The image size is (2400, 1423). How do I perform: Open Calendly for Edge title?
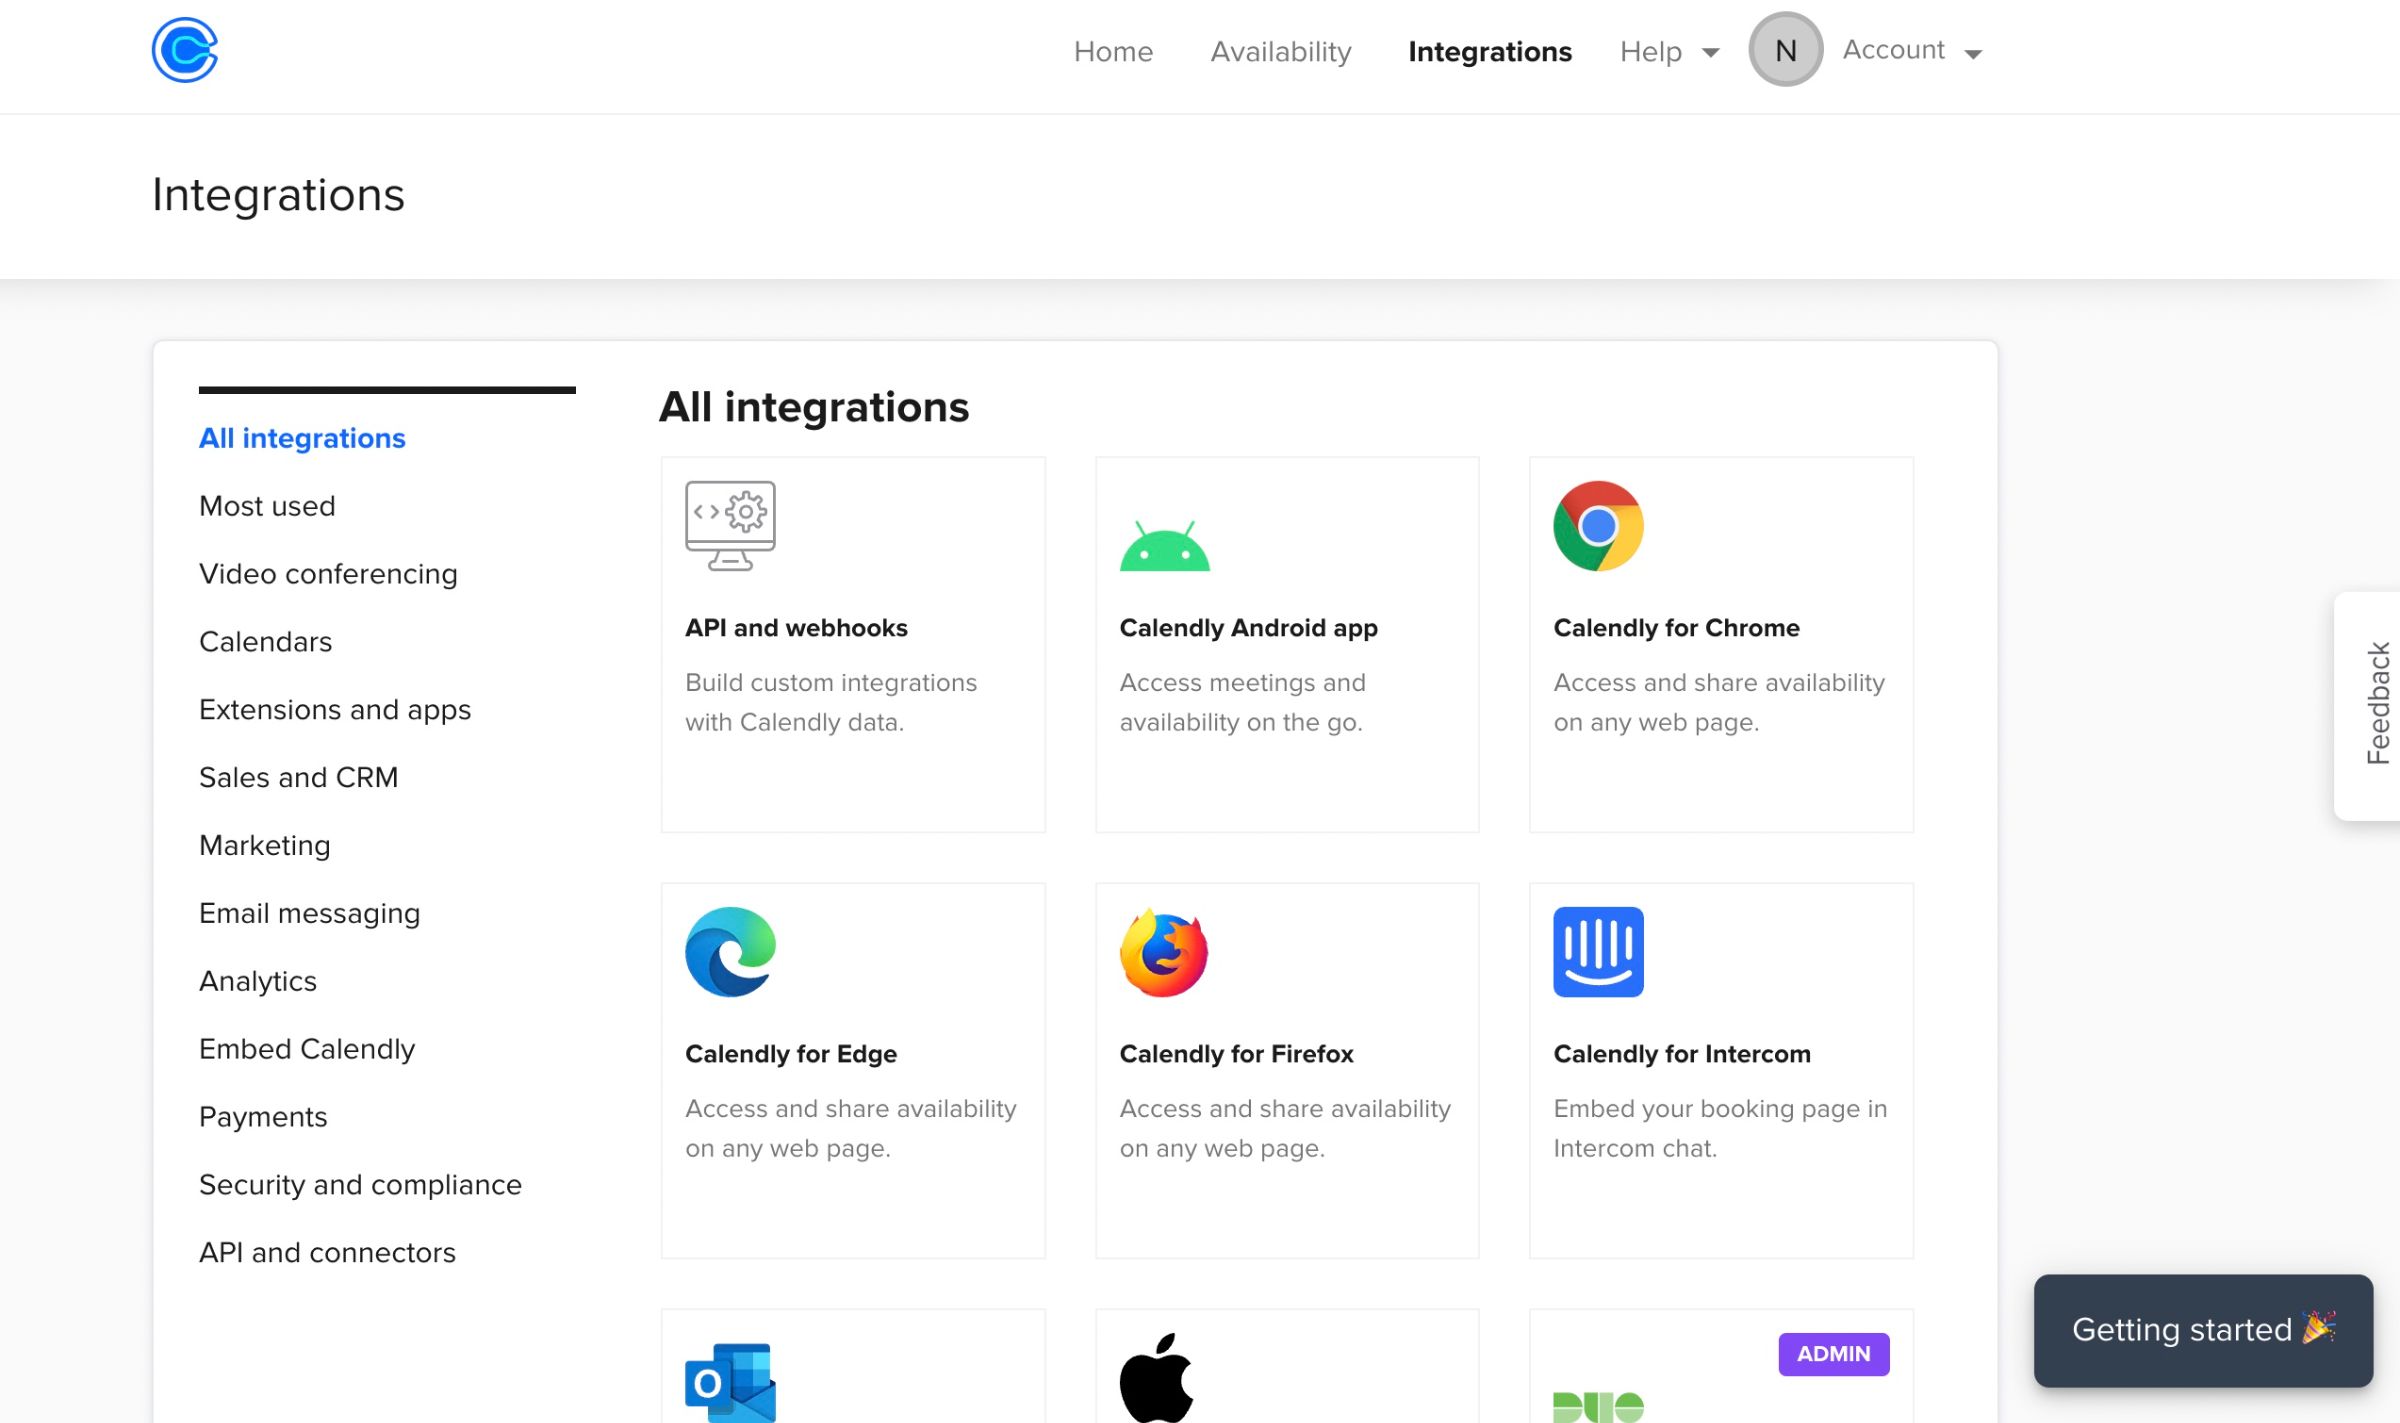(x=790, y=1054)
